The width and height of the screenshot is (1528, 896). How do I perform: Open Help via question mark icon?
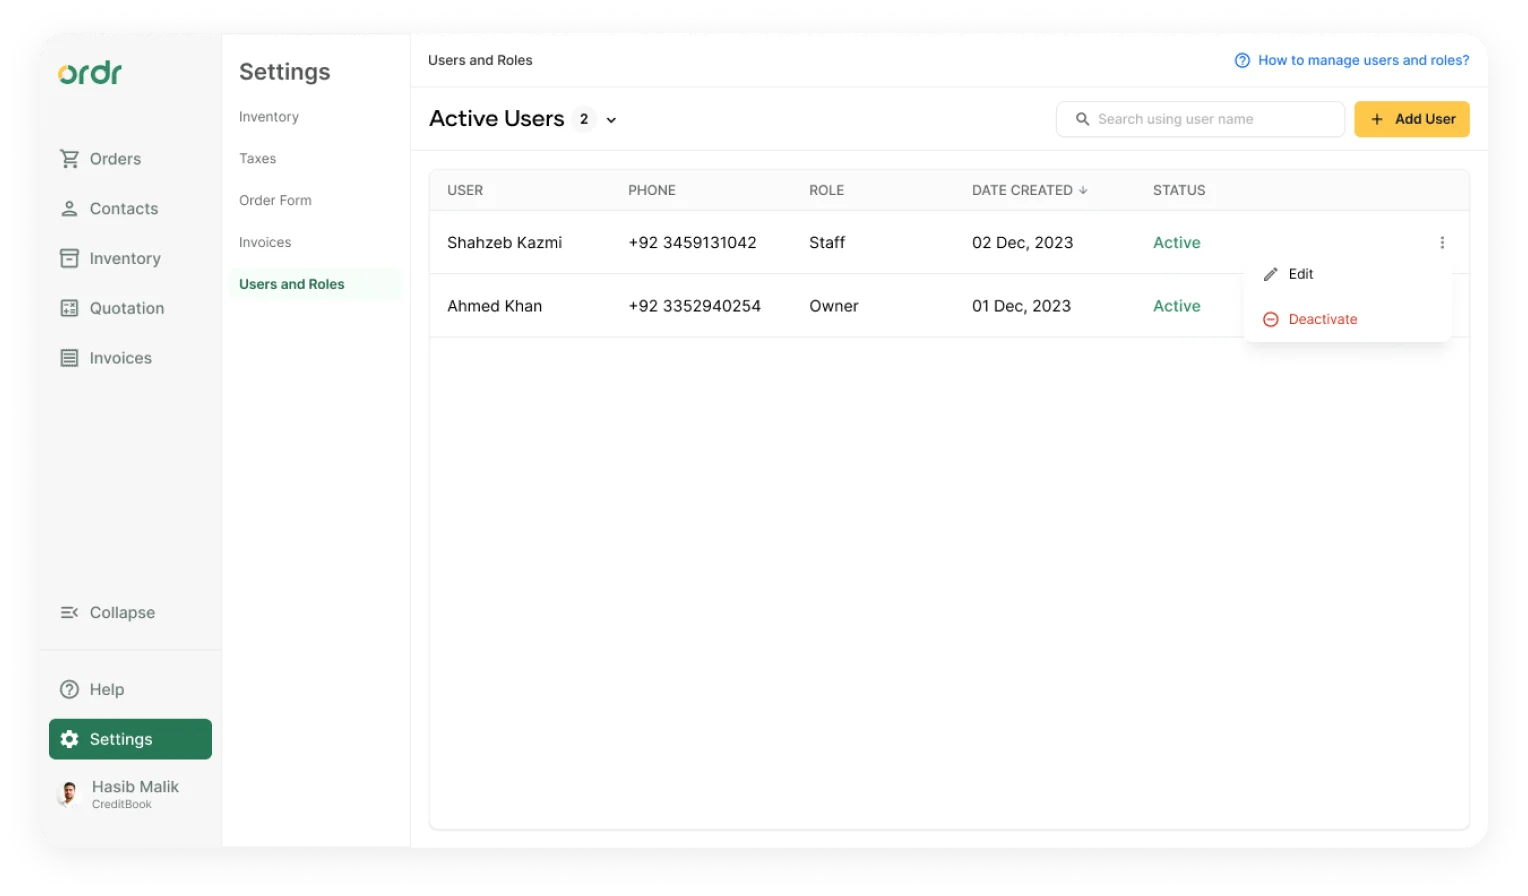(69, 690)
